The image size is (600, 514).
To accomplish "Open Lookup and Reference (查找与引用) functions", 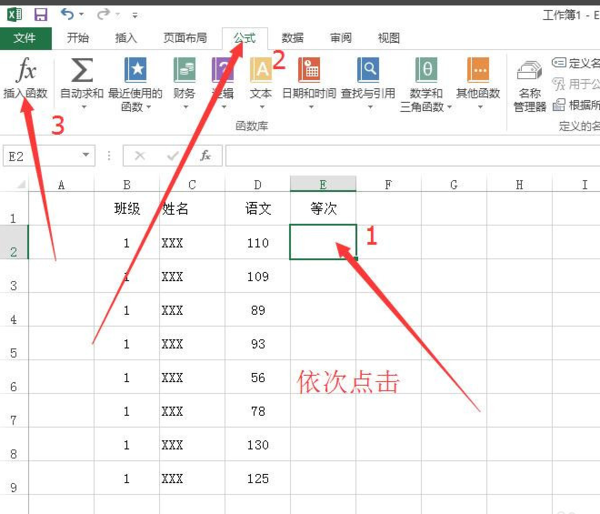I will click(x=368, y=72).
